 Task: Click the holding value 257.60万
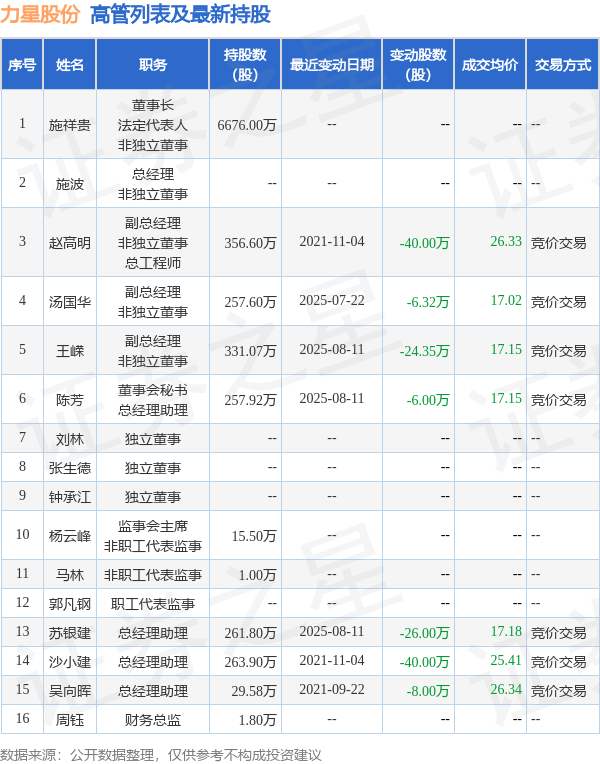(x=250, y=302)
